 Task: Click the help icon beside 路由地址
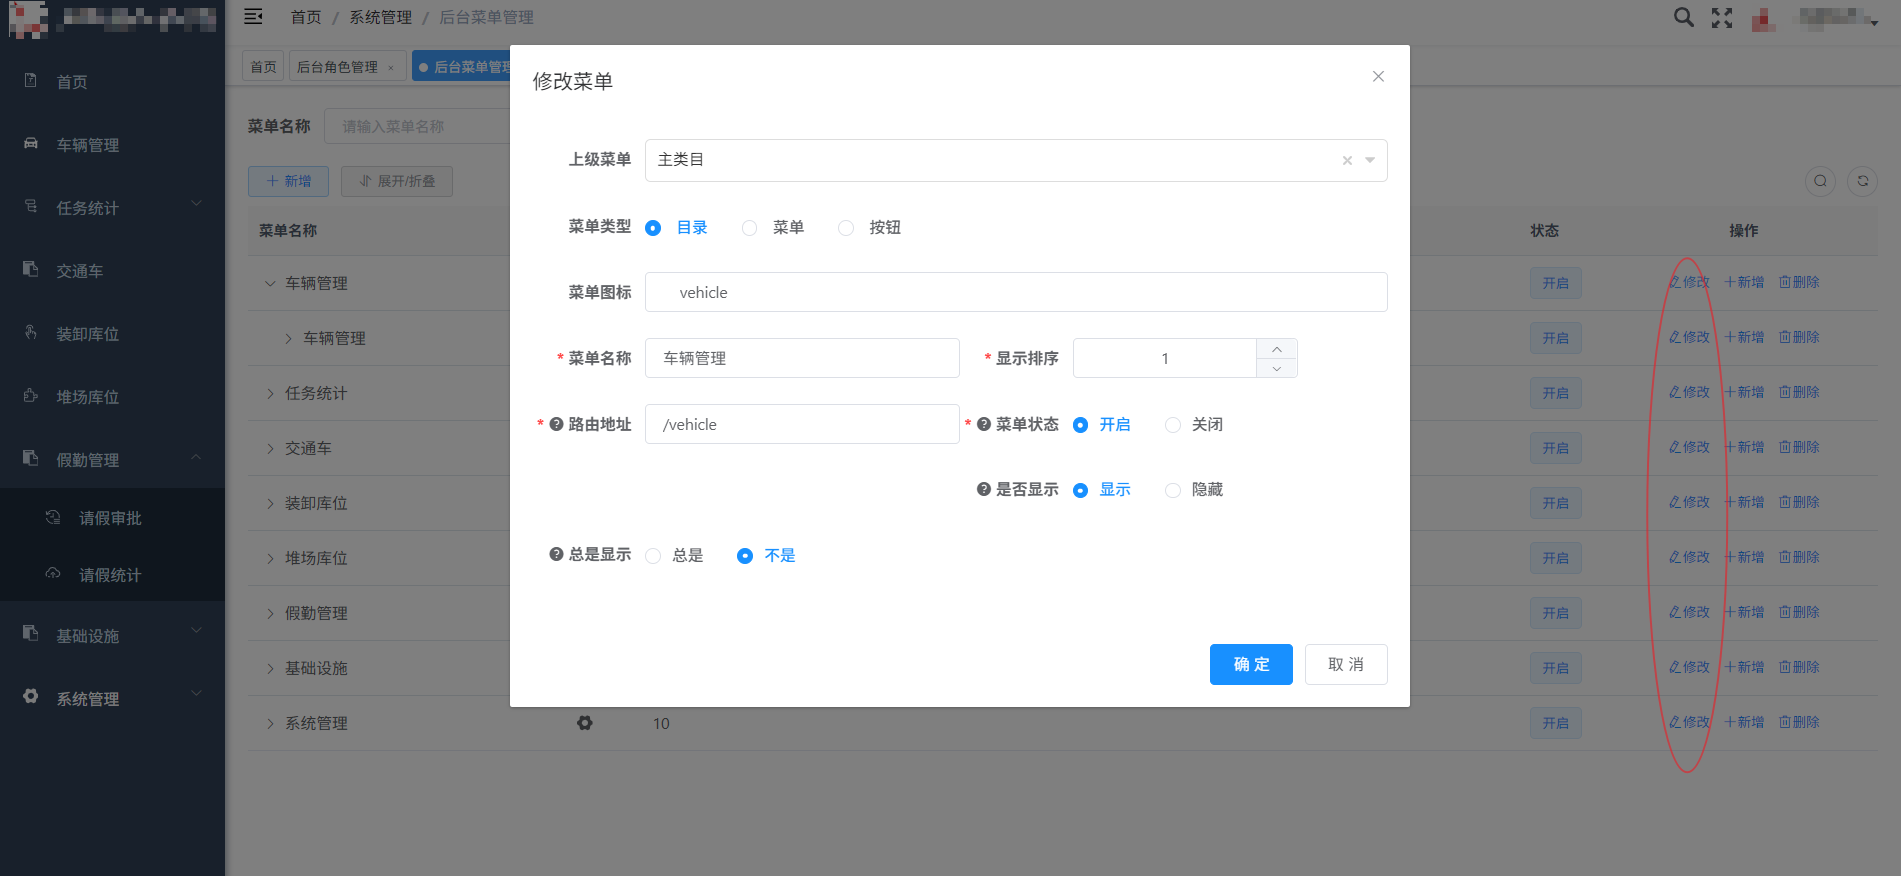(557, 424)
